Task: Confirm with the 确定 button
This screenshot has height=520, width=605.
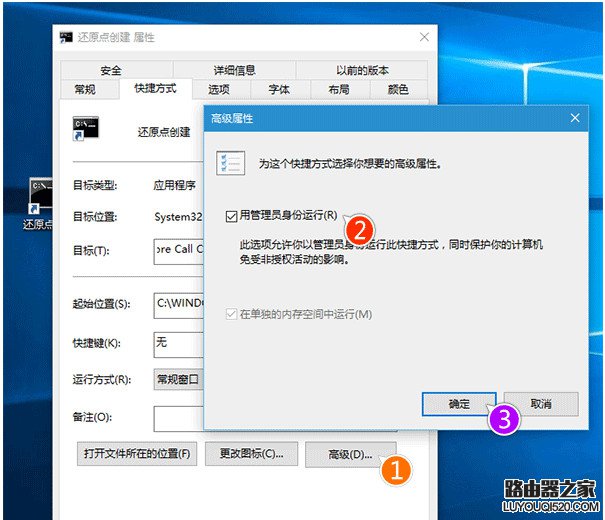Action: click(x=459, y=404)
